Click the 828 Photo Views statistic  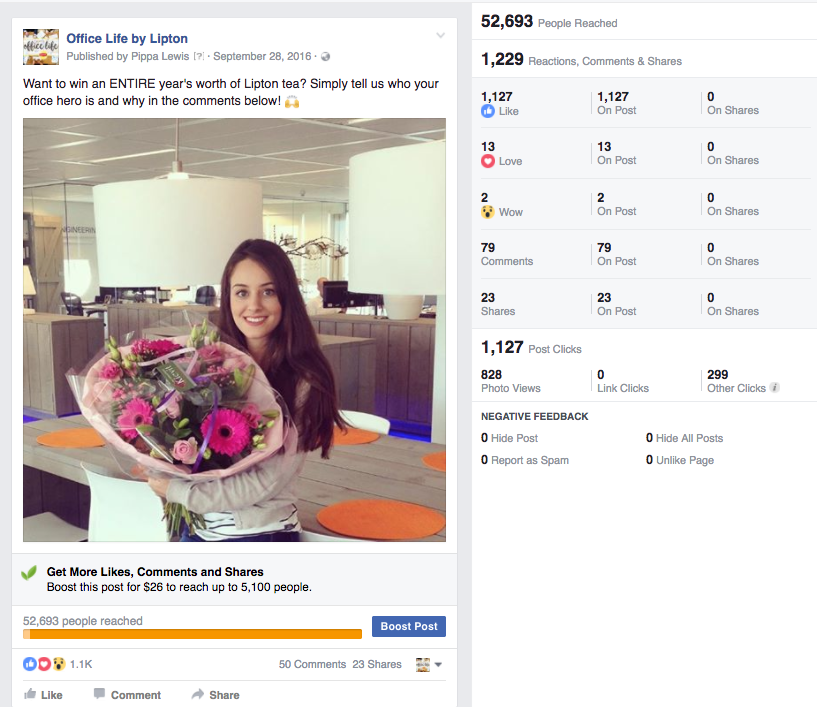511,381
